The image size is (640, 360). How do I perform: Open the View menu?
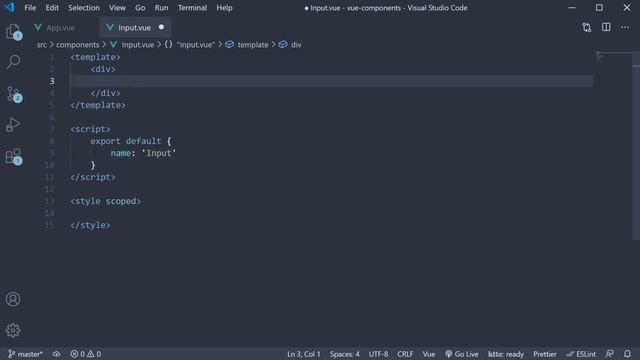point(117,8)
